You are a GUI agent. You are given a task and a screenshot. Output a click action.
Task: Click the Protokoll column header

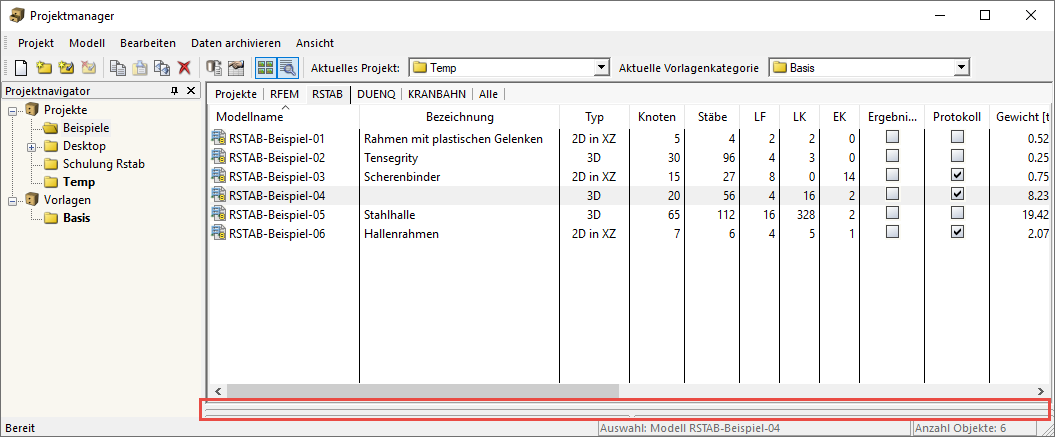tap(957, 116)
